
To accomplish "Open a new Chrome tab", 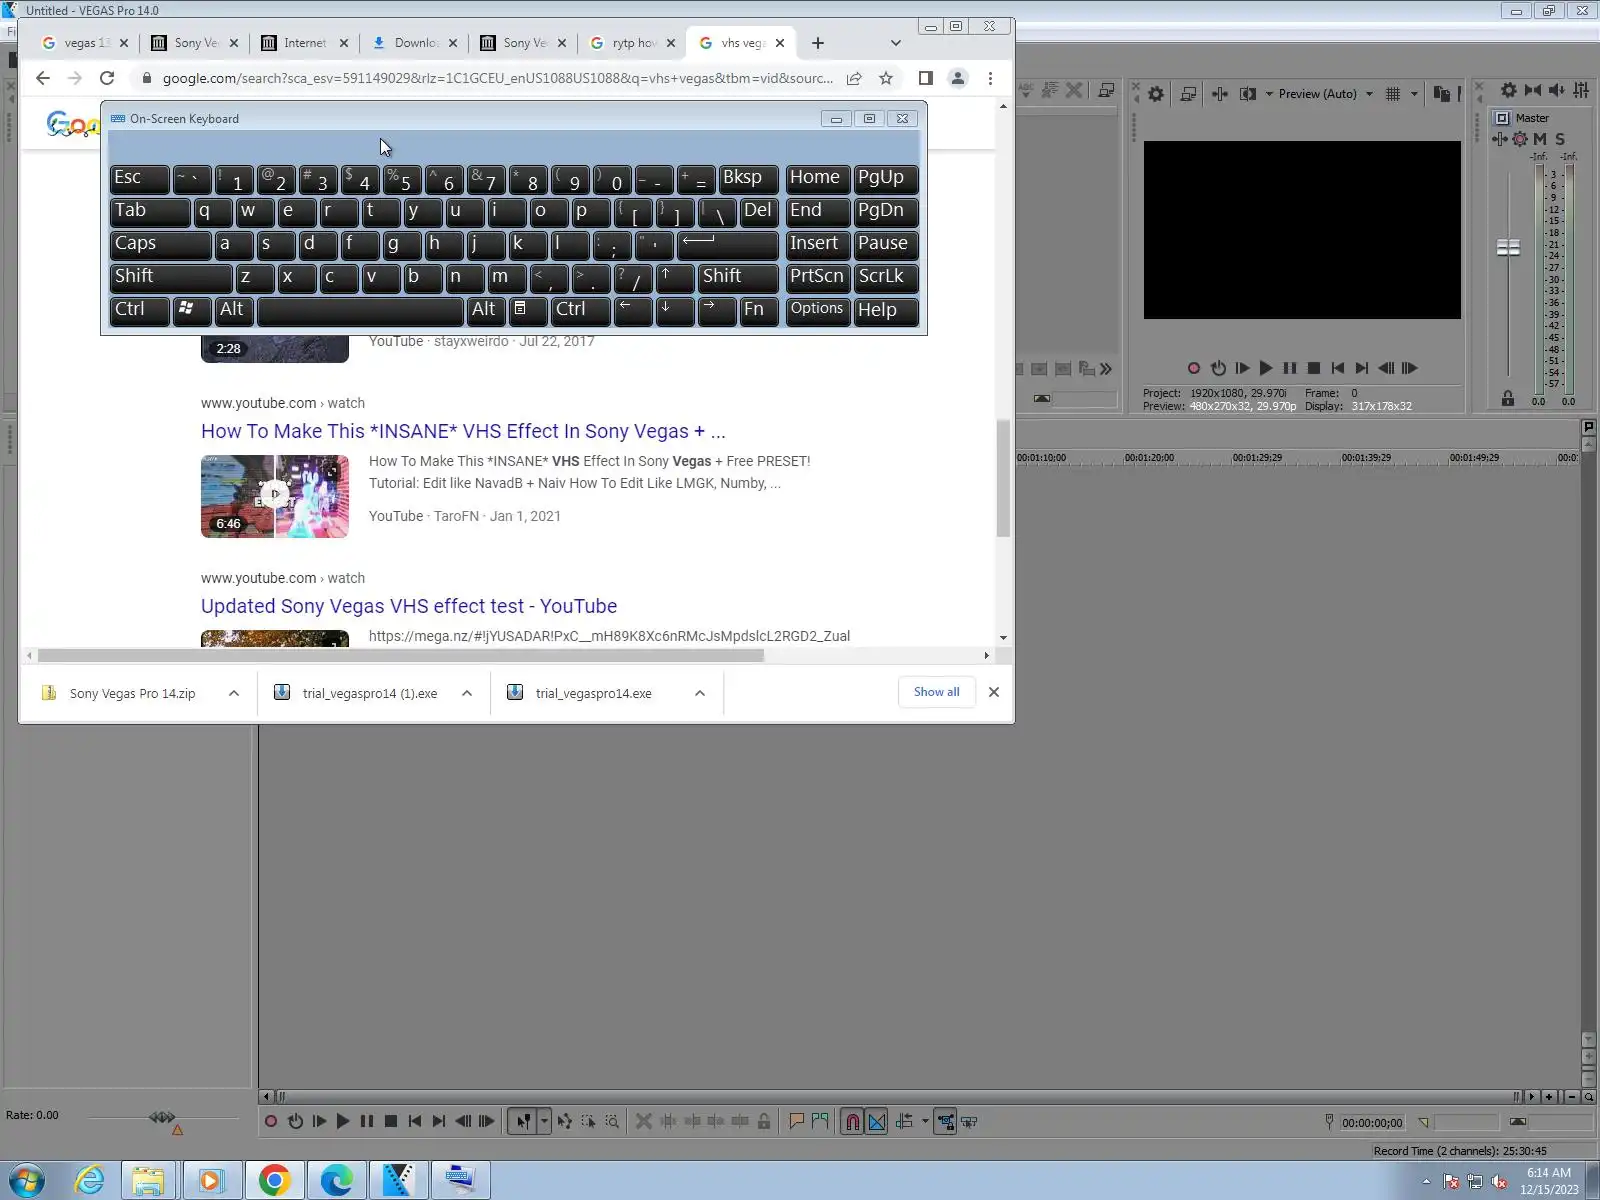I will [818, 43].
